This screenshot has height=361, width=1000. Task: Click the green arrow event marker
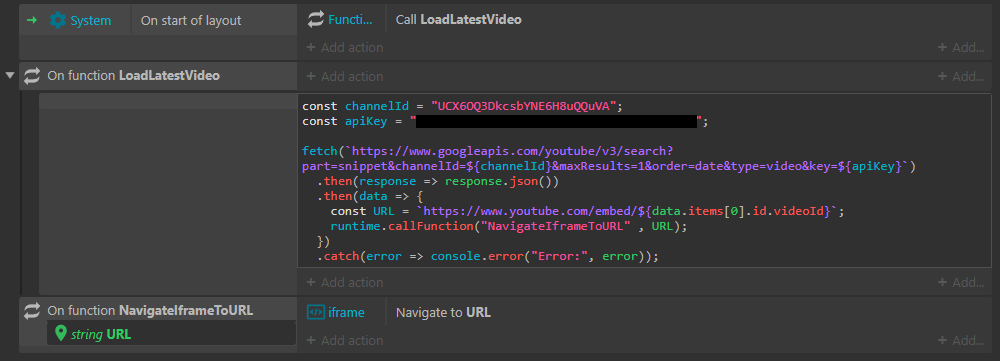[32, 20]
